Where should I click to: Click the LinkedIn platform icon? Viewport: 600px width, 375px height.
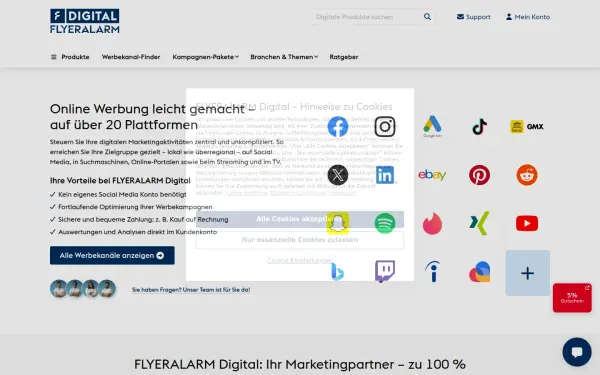click(385, 175)
